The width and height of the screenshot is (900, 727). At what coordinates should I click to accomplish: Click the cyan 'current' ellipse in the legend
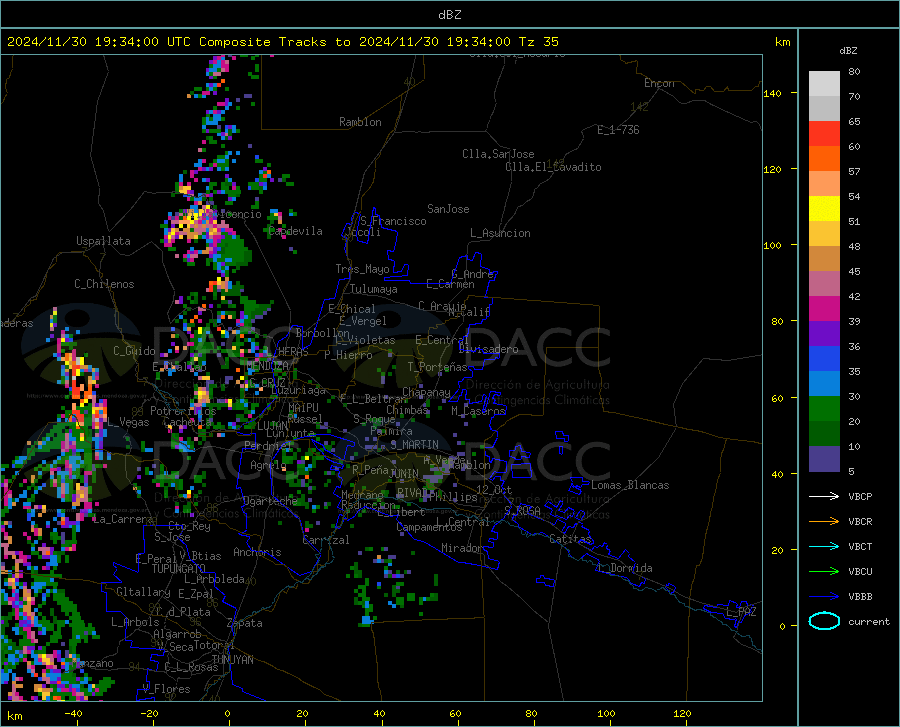click(824, 621)
